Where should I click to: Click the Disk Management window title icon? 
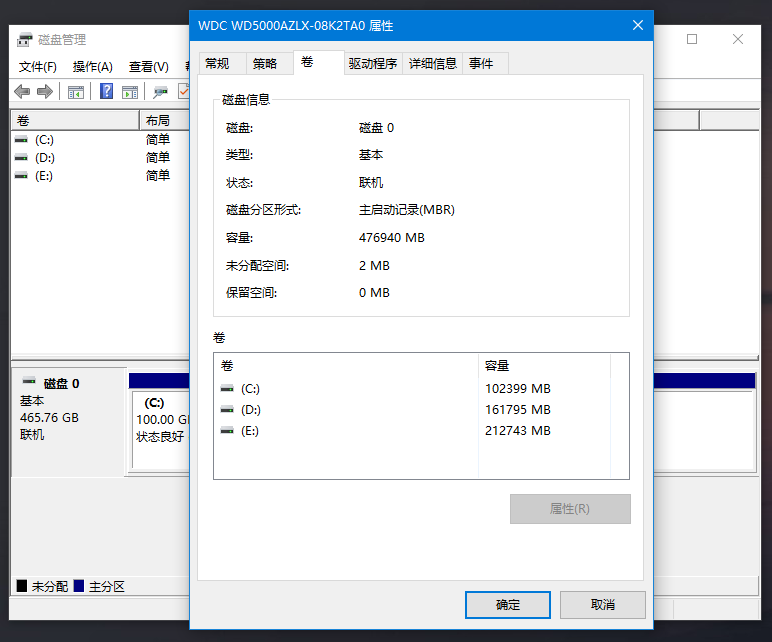pos(24,40)
